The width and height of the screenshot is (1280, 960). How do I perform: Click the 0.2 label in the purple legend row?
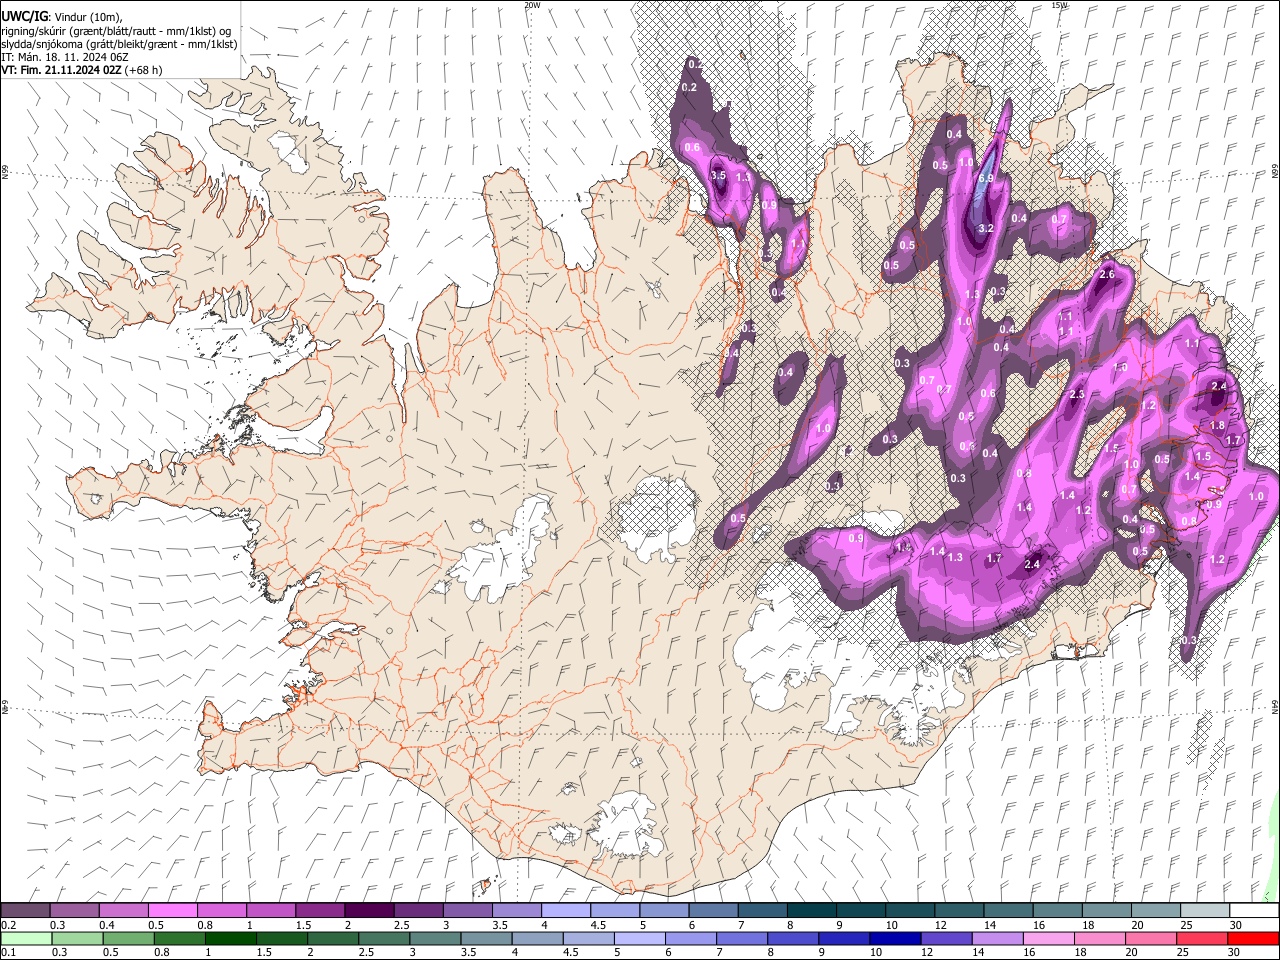tap(8, 925)
